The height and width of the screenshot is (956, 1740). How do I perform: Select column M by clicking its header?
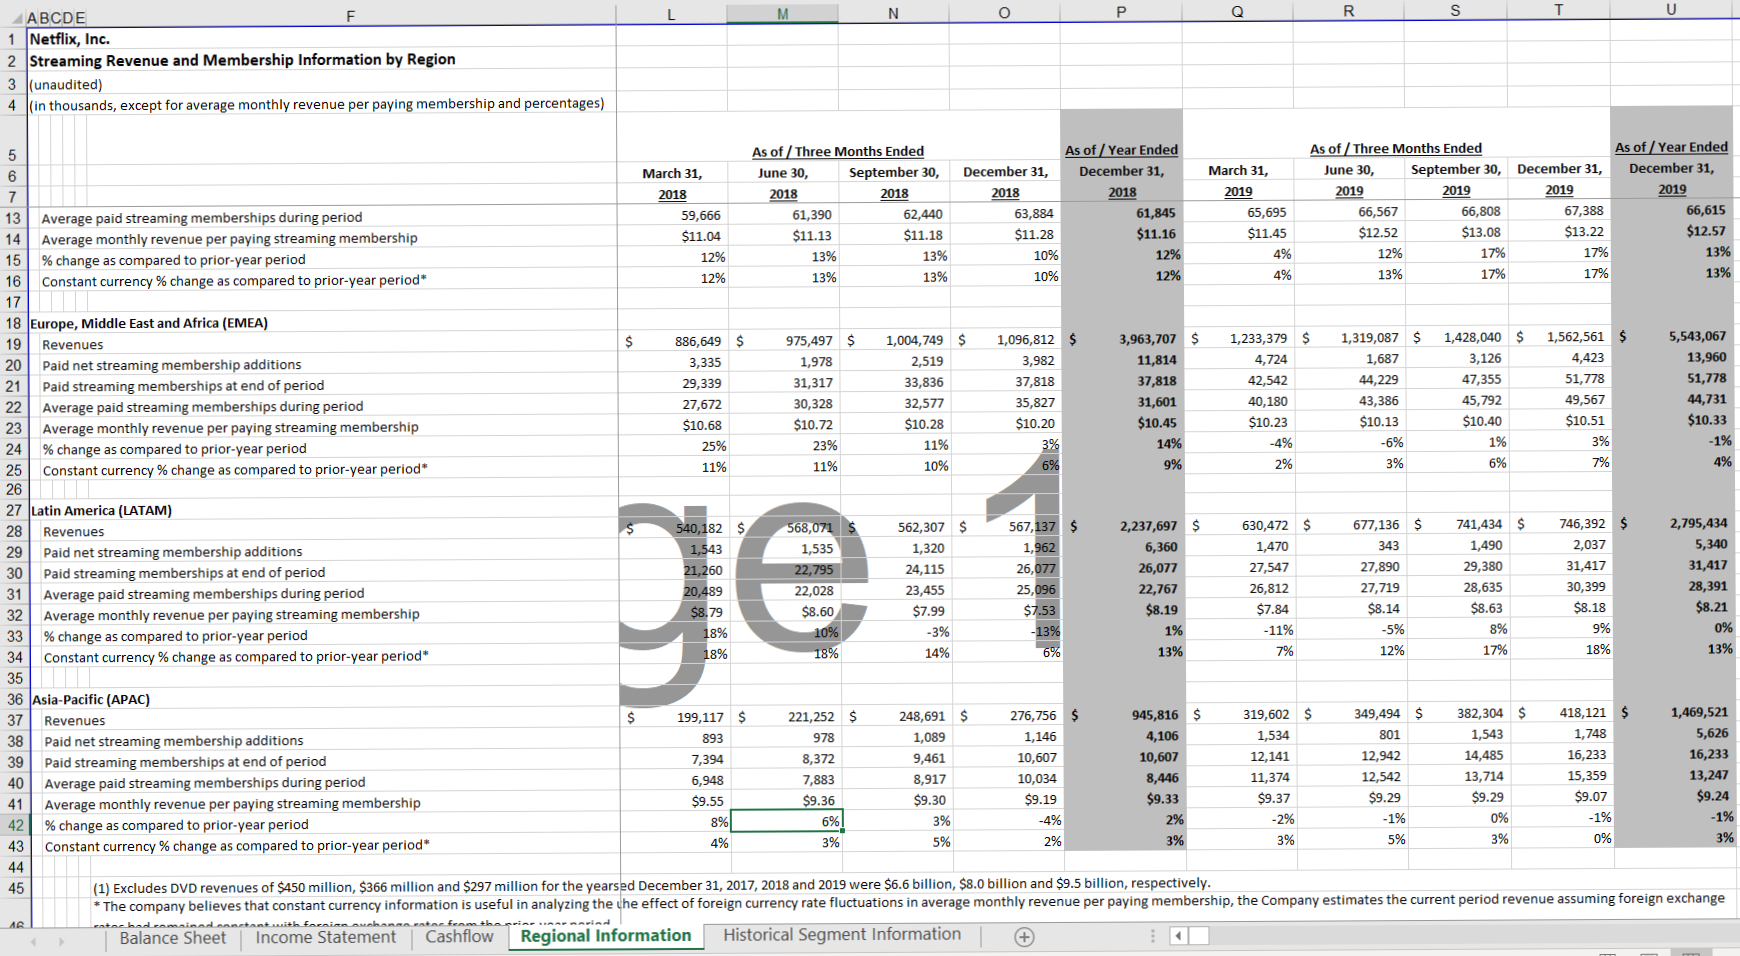click(x=783, y=14)
